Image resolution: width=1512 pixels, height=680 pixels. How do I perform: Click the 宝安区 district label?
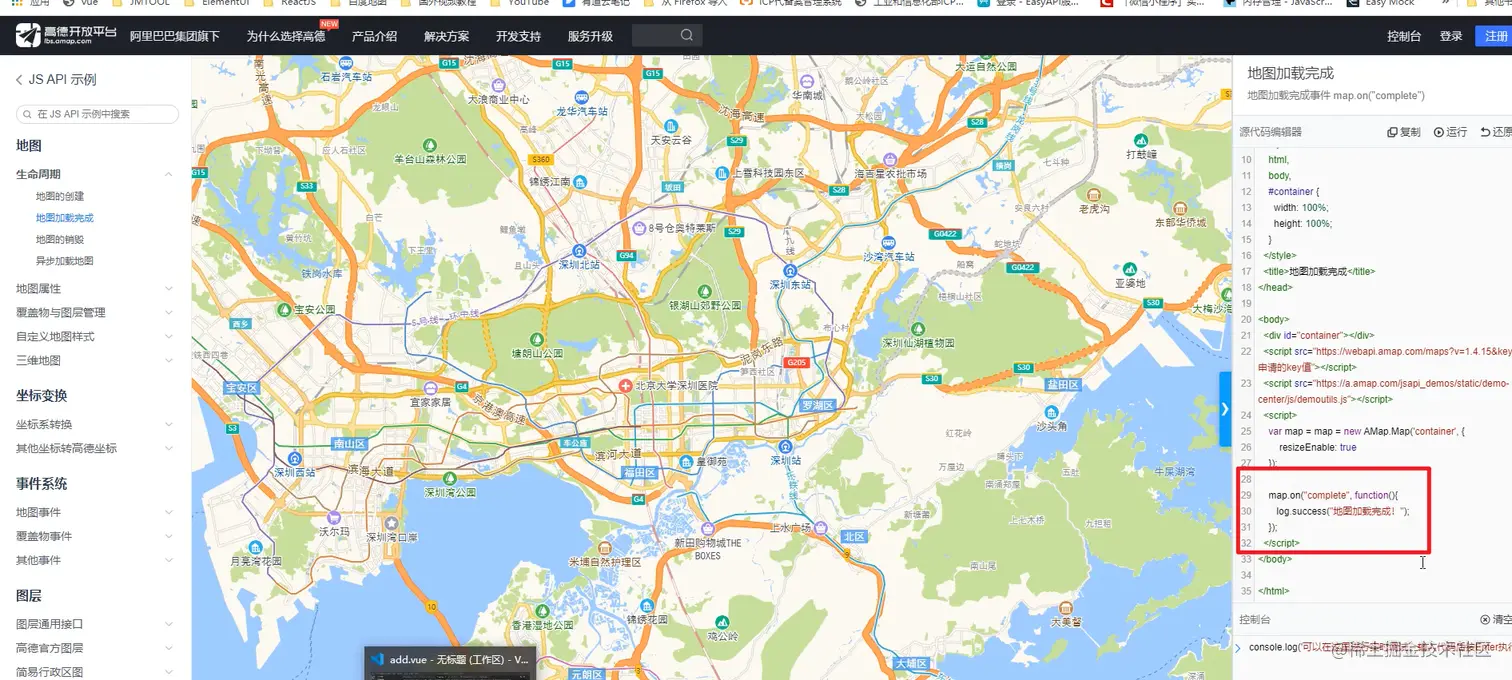pos(241,387)
